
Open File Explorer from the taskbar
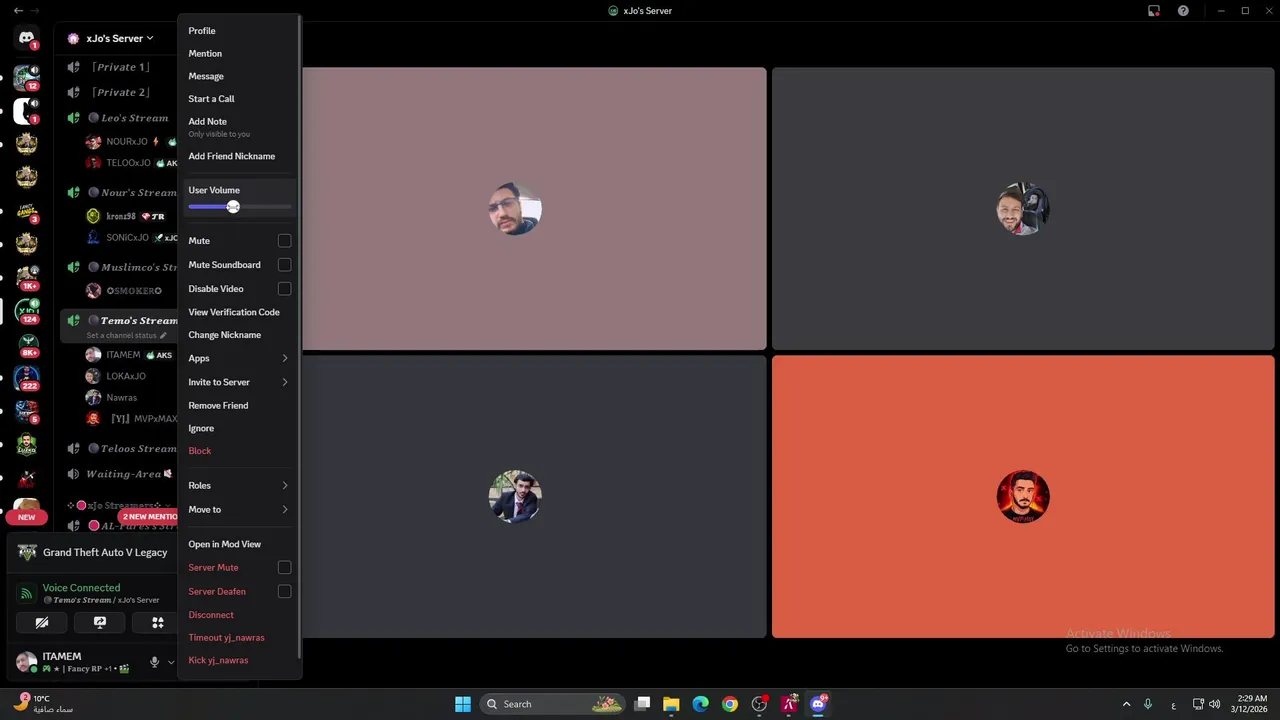671,704
